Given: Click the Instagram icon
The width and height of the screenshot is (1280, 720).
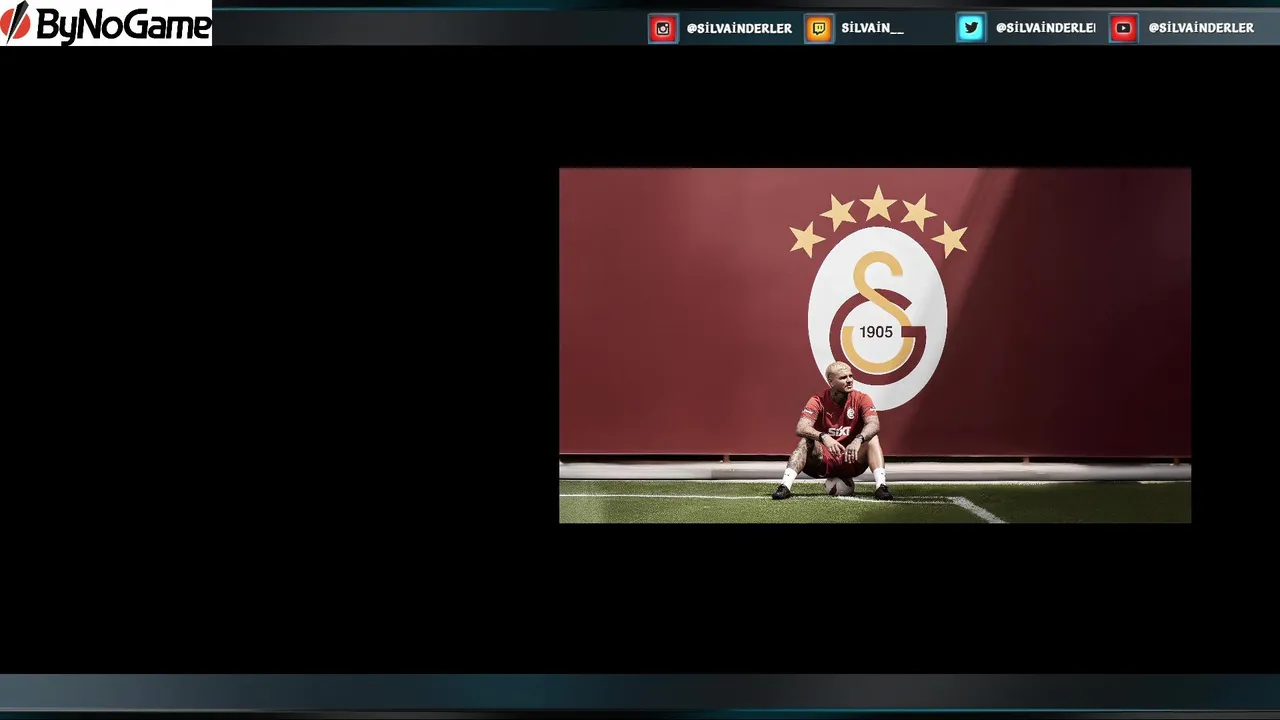Looking at the screenshot, I should click(x=663, y=29).
